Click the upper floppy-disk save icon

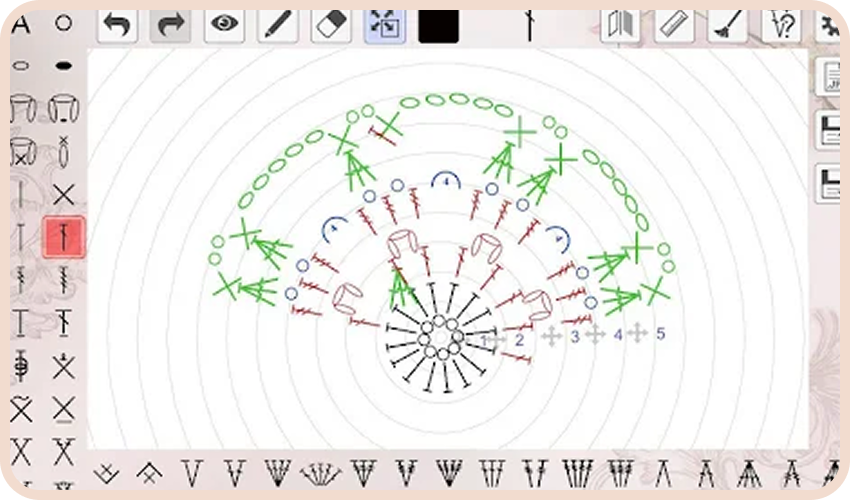[x=828, y=131]
